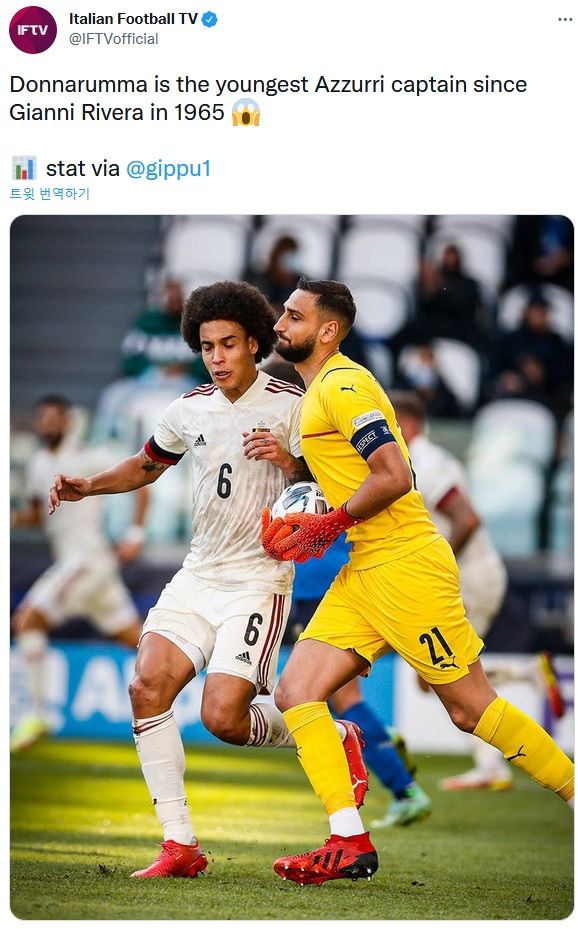Click the 'stat via' text

(x=83, y=169)
